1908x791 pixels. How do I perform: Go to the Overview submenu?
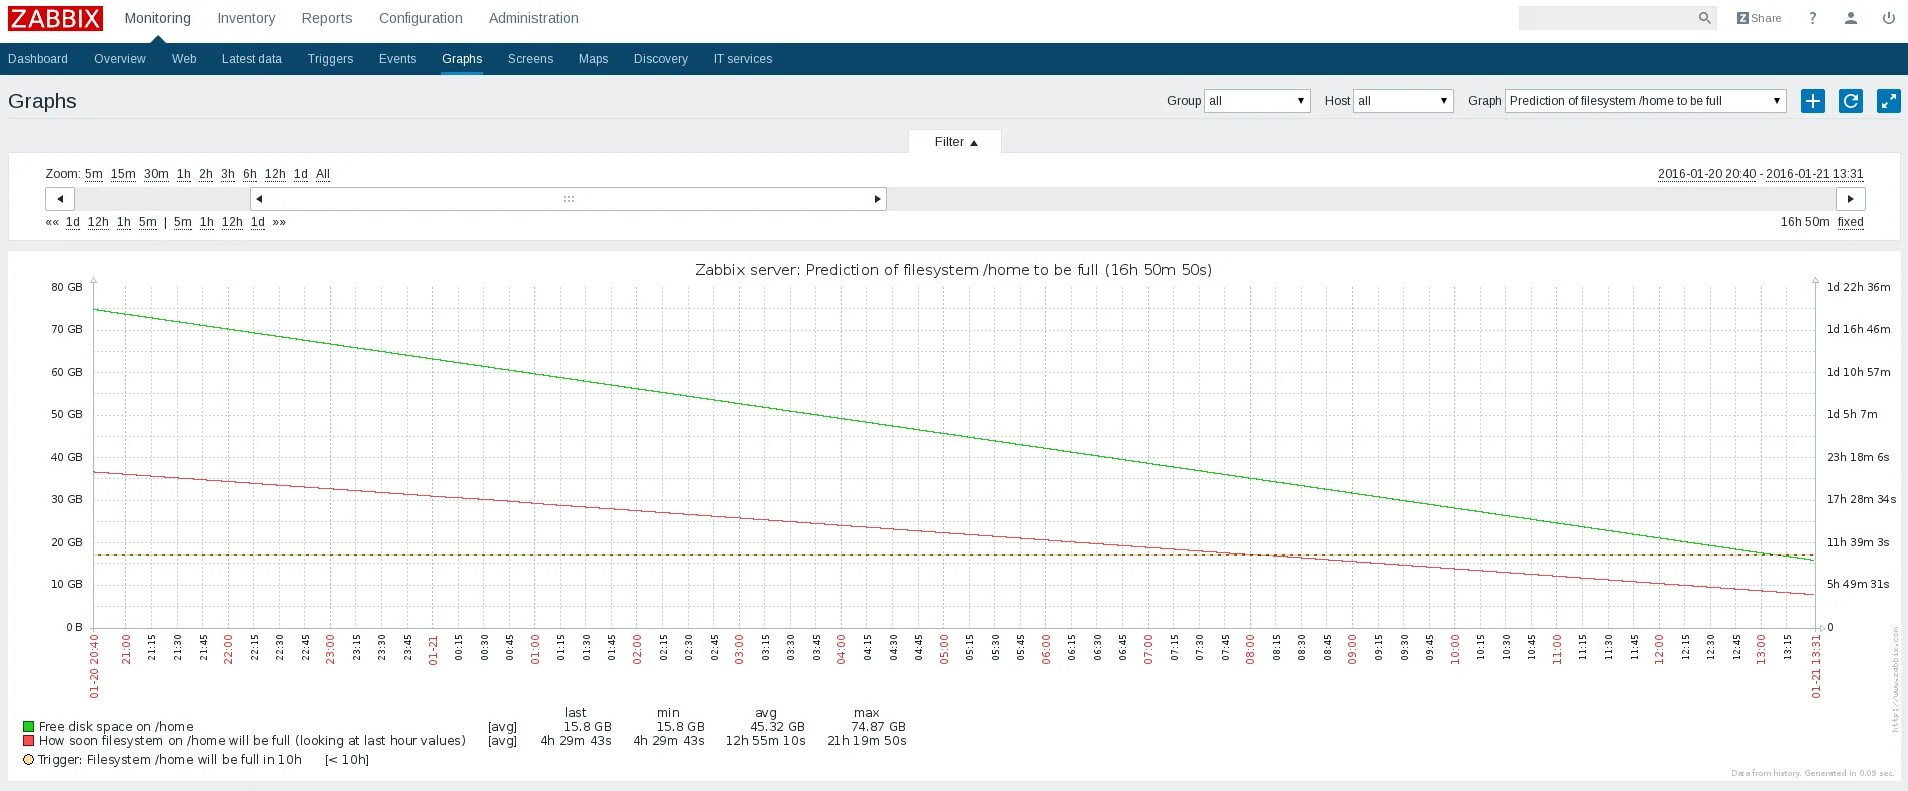(x=120, y=59)
